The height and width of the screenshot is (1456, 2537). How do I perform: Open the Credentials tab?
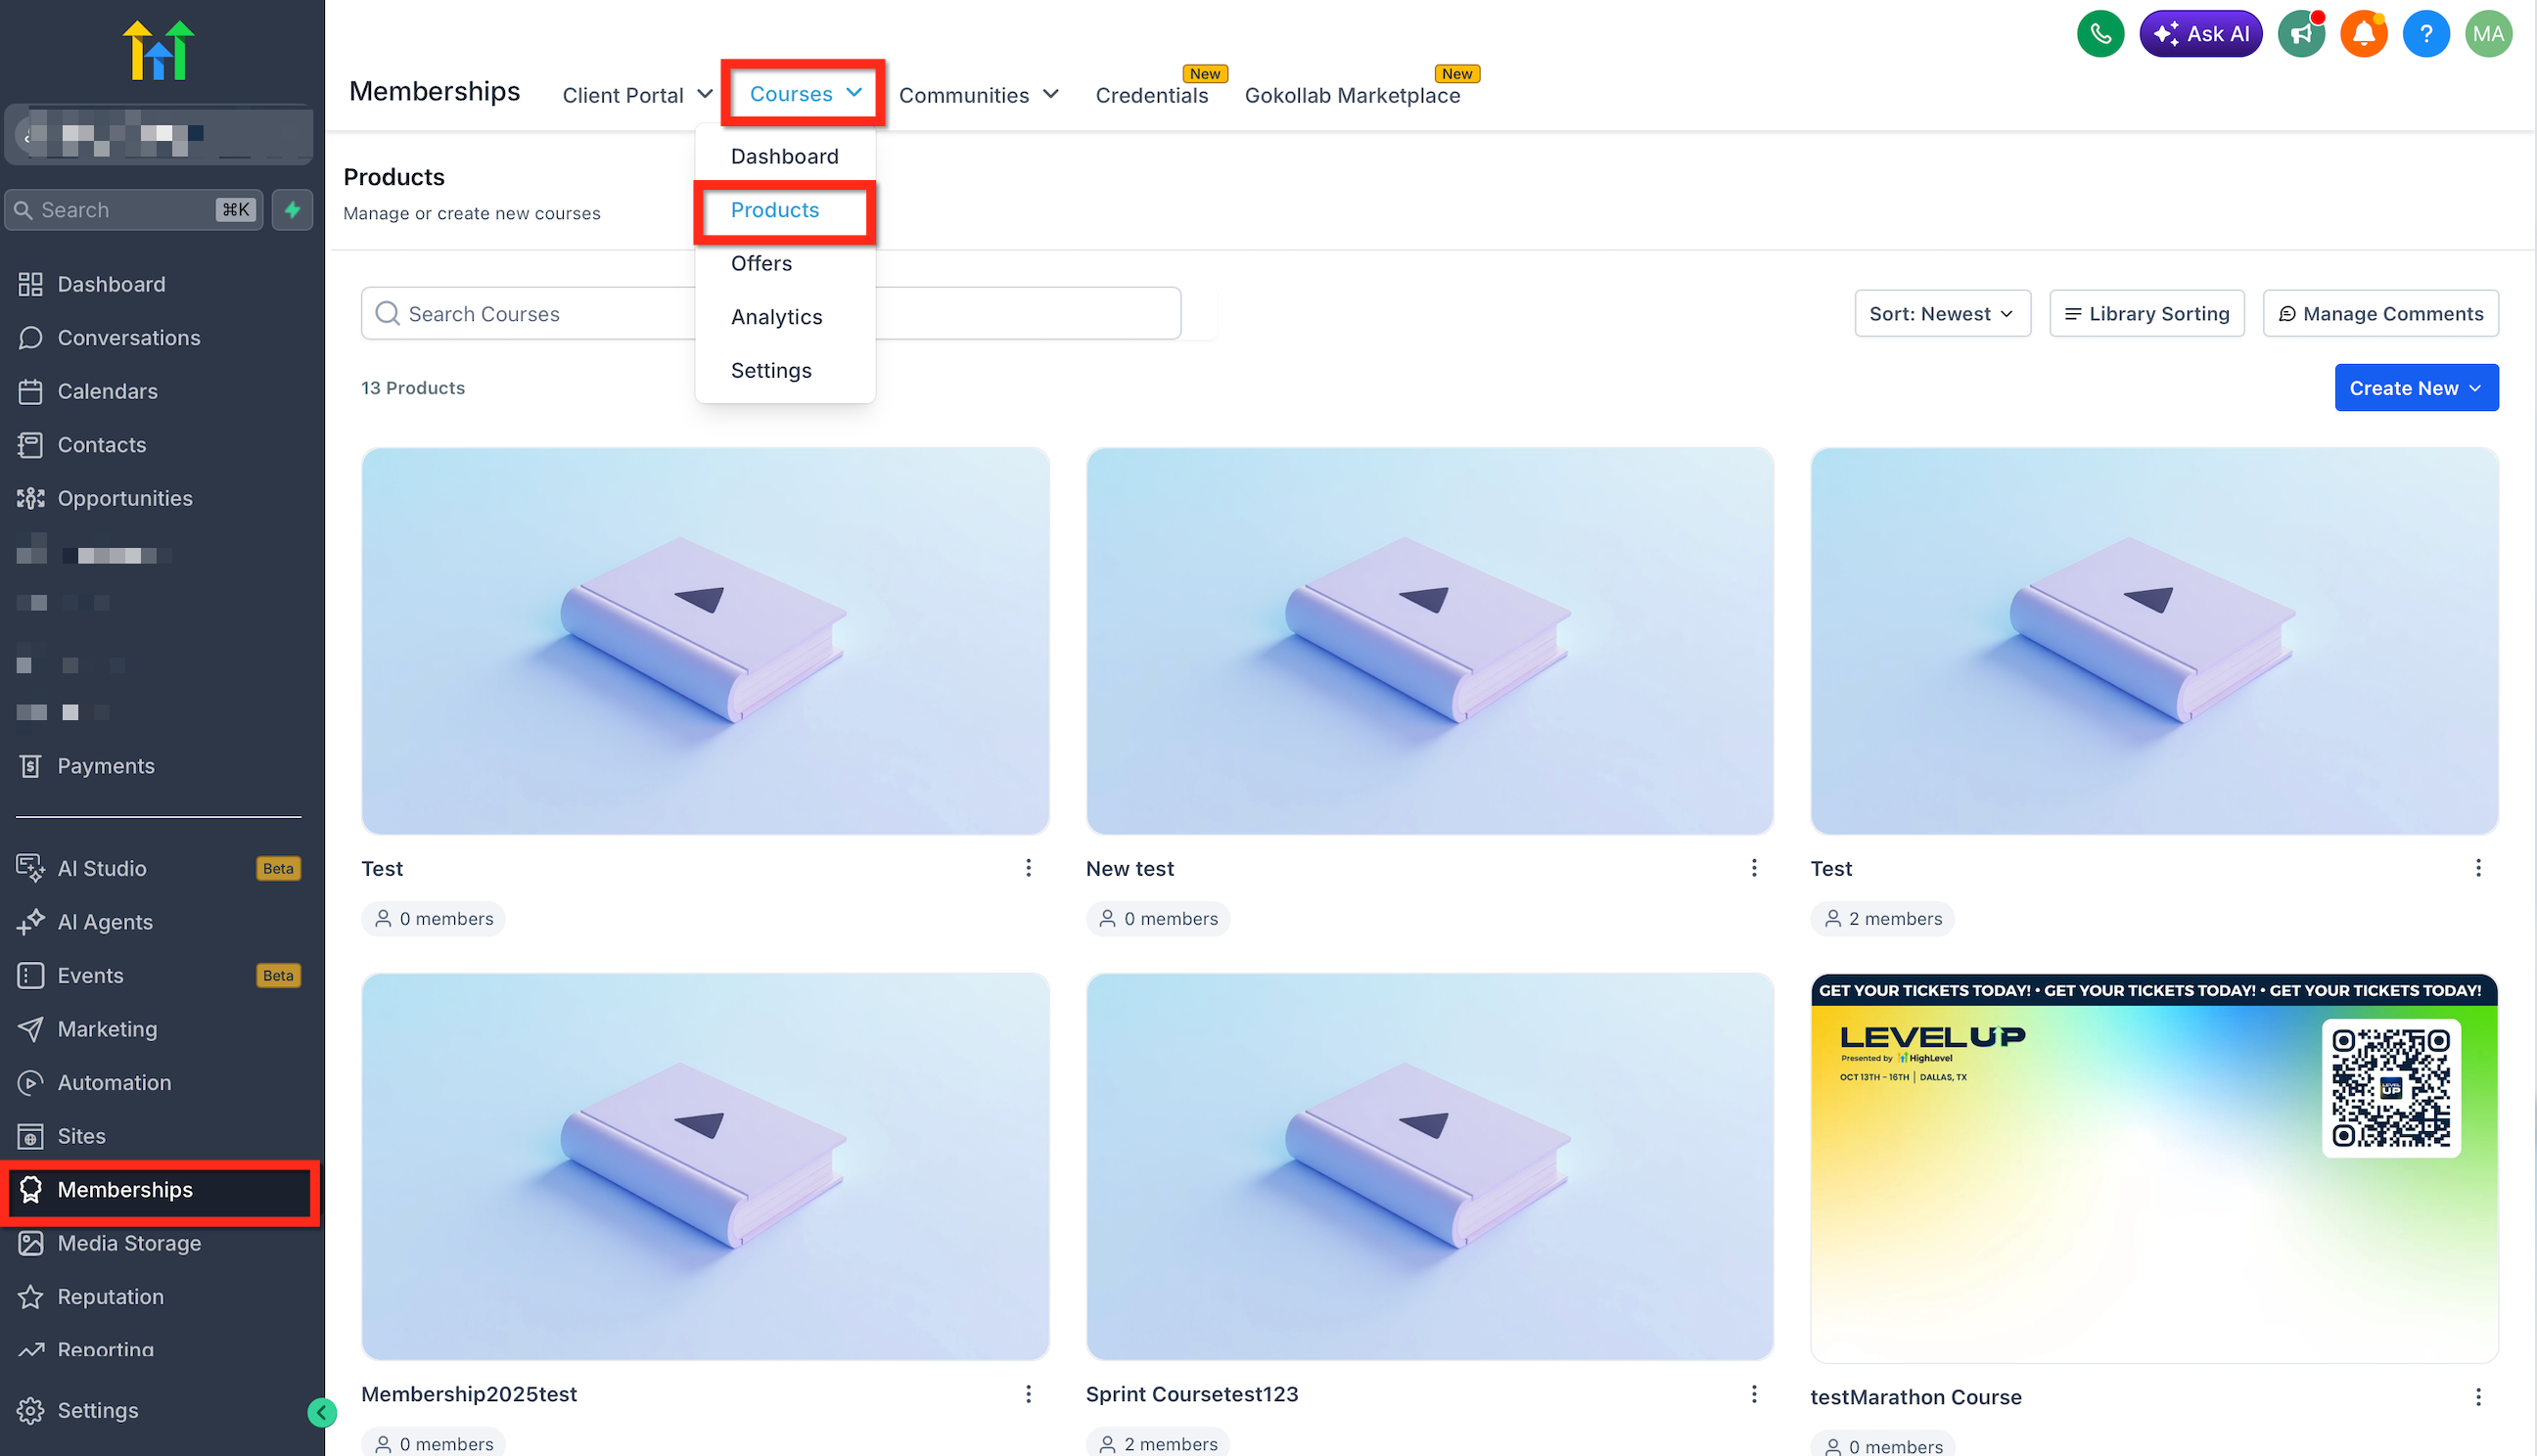(x=1151, y=95)
